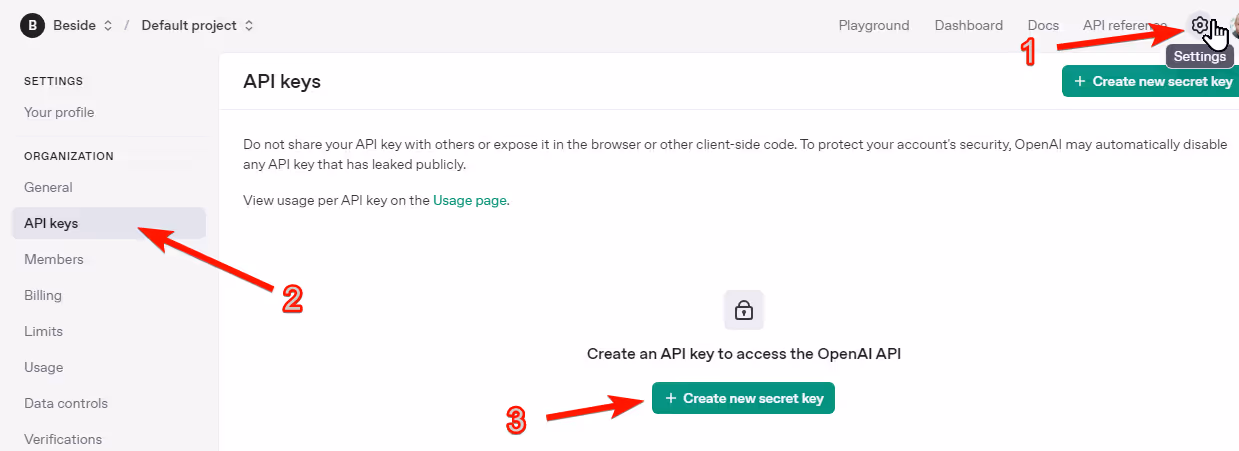The height and width of the screenshot is (451, 1239).
Task: Click the ORGANIZATION section label
Action: tap(69, 156)
